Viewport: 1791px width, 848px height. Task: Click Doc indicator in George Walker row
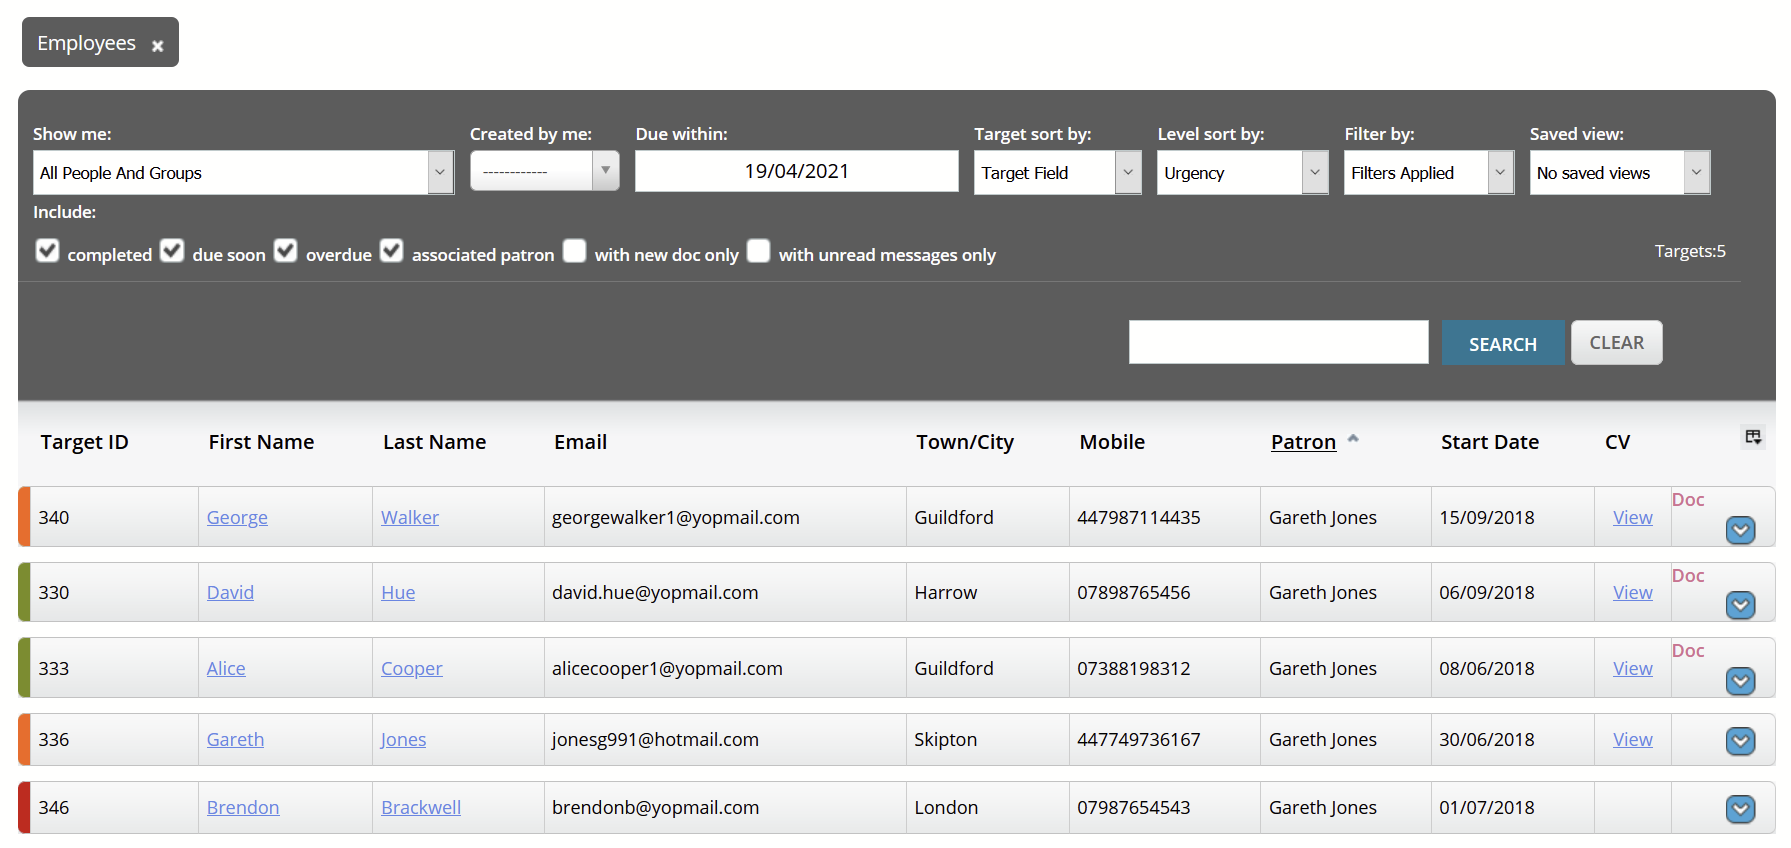pos(1688,500)
